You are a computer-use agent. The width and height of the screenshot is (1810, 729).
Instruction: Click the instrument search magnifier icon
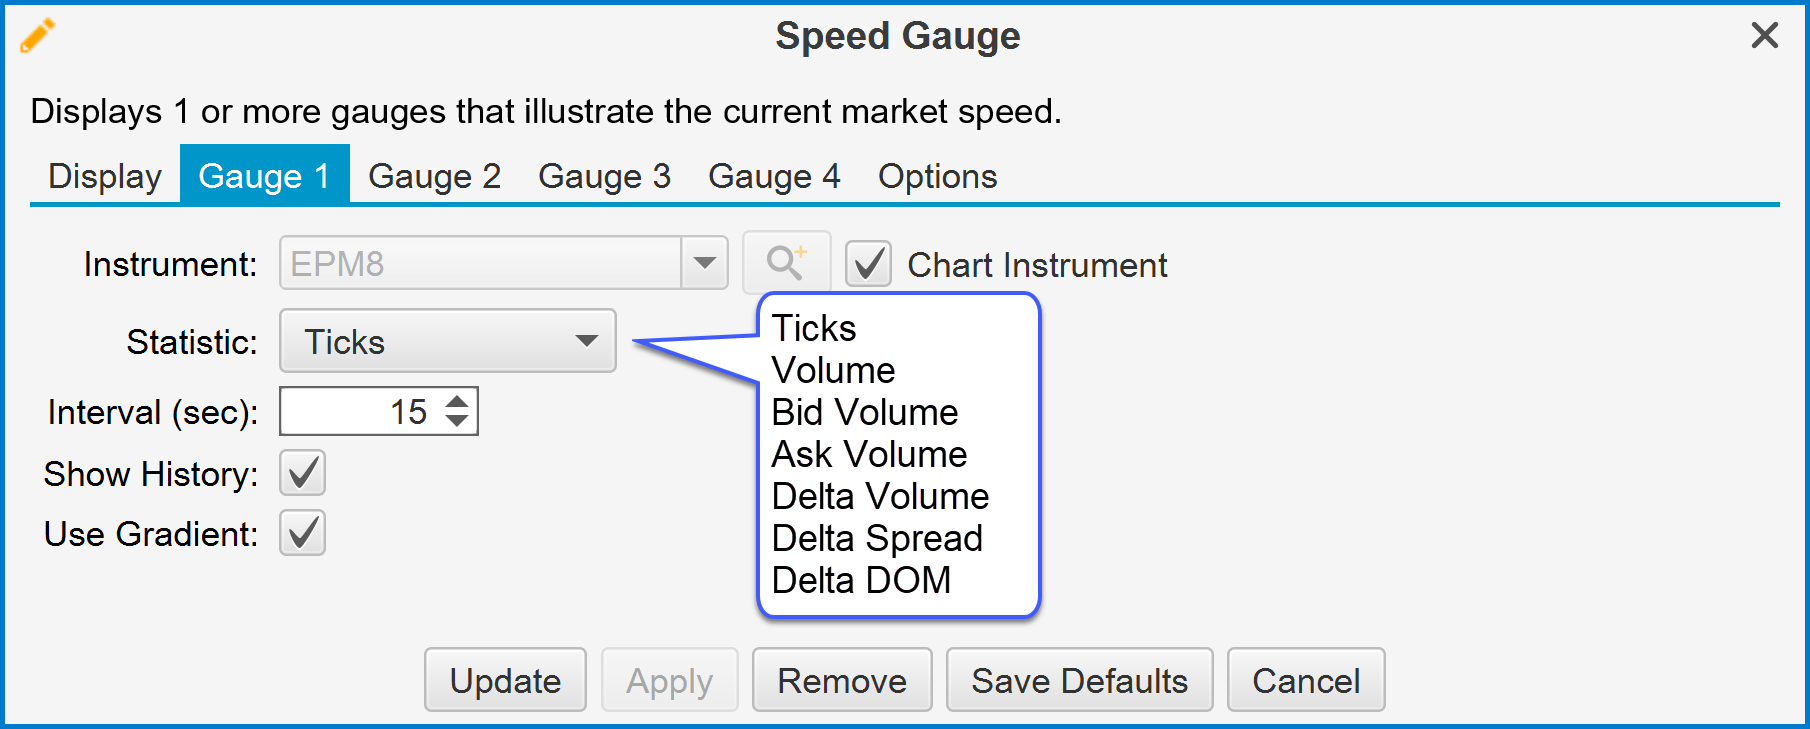(x=786, y=263)
